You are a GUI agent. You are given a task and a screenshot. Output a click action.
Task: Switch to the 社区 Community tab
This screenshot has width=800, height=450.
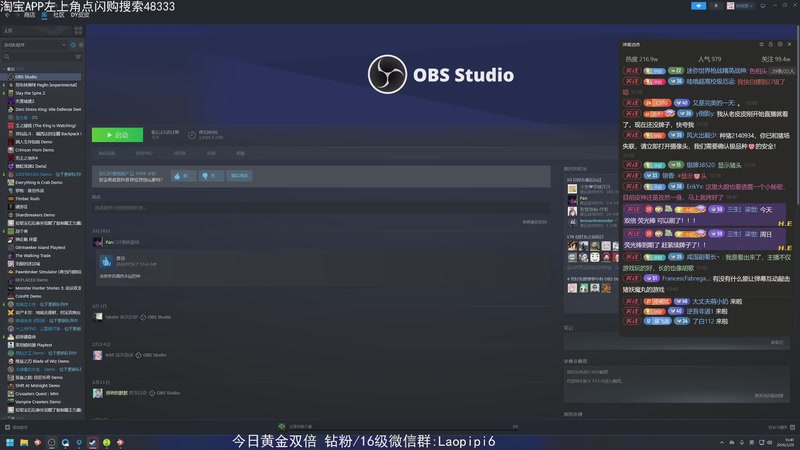pyautogui.click(x=59, y=15)
